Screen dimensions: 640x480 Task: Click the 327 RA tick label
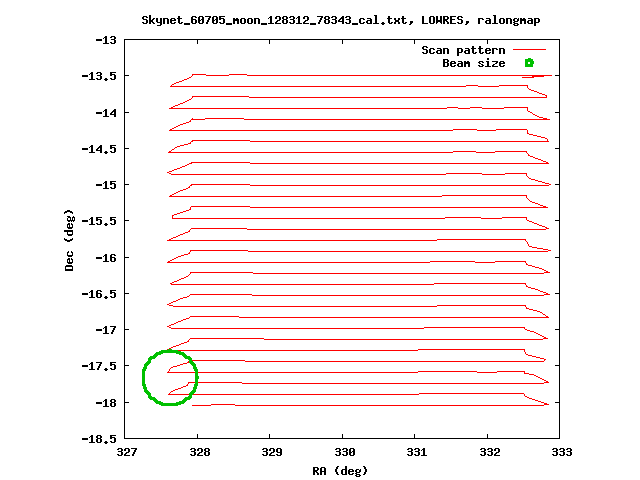(x=127, y=452)
